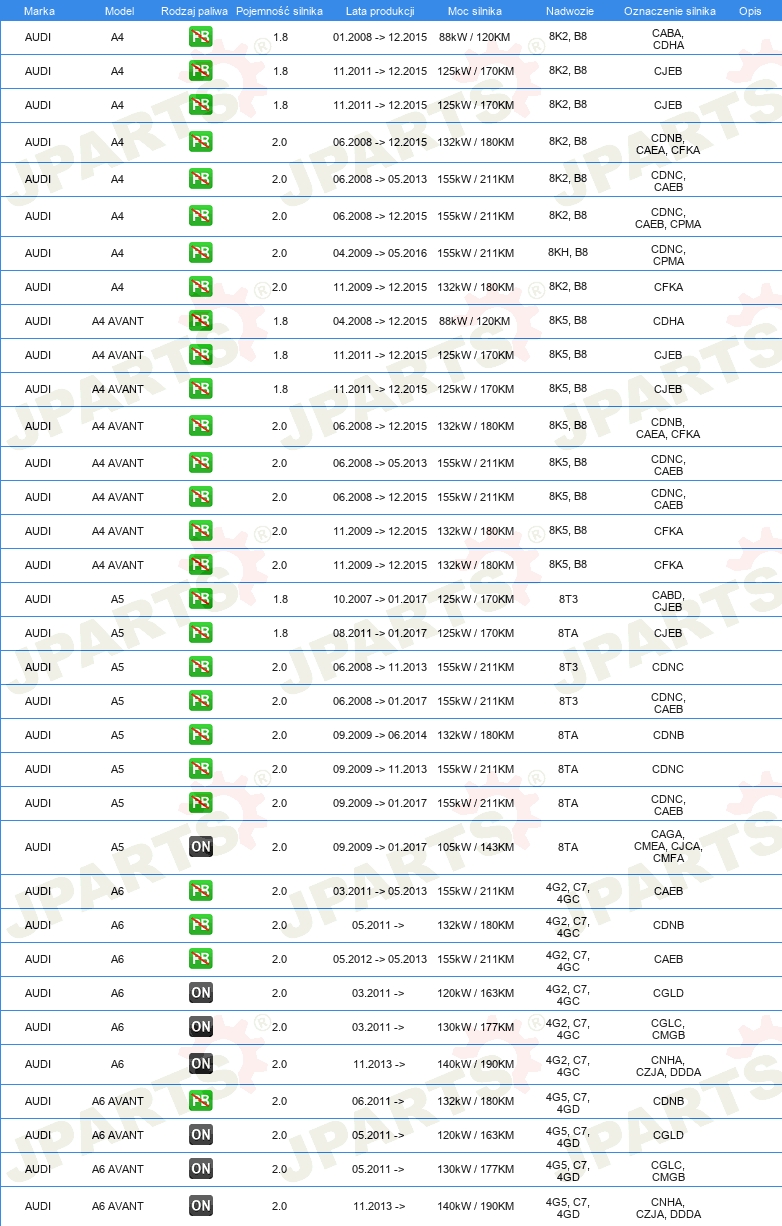Viewport: 782px width, 1226px height.
Task: Click PB icon in A5 09.2009 -> 11.2013 row
Action: [201, 769]
